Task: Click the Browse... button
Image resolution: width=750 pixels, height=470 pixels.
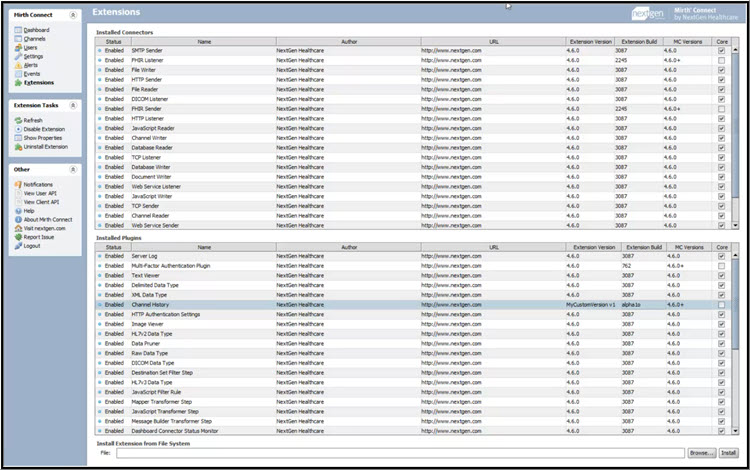Action: (702, 453)
